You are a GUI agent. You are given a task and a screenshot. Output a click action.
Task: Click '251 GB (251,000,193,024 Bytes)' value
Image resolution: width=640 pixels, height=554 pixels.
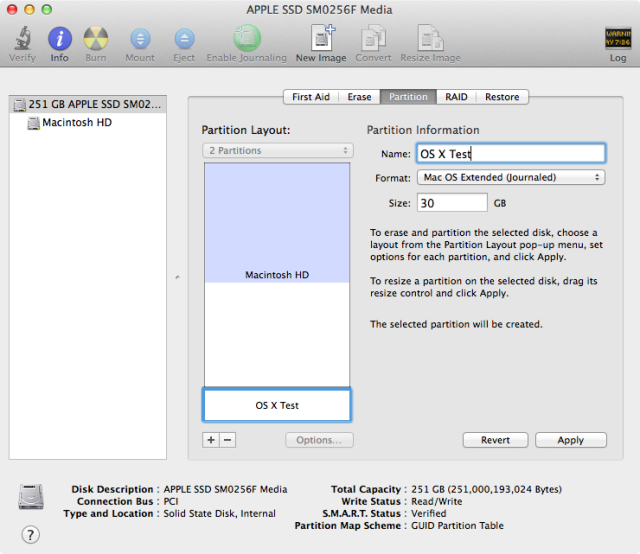tap(487, 489)
